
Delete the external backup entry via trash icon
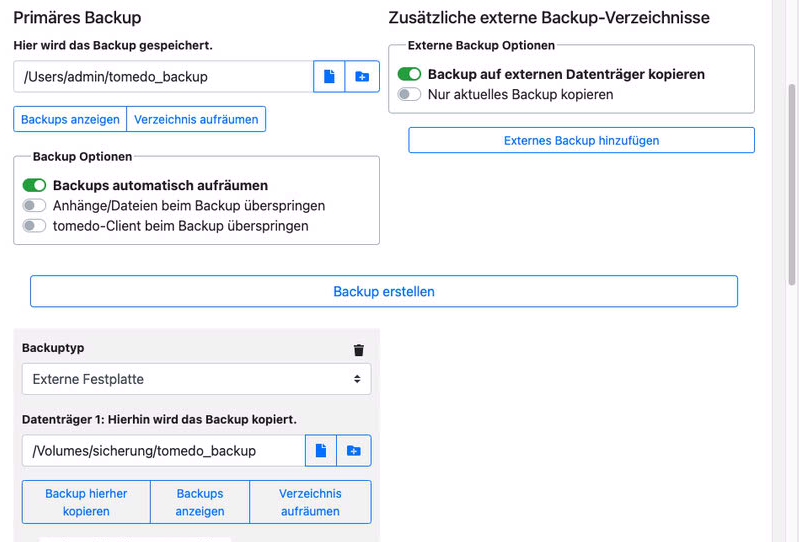click(359, 350)
